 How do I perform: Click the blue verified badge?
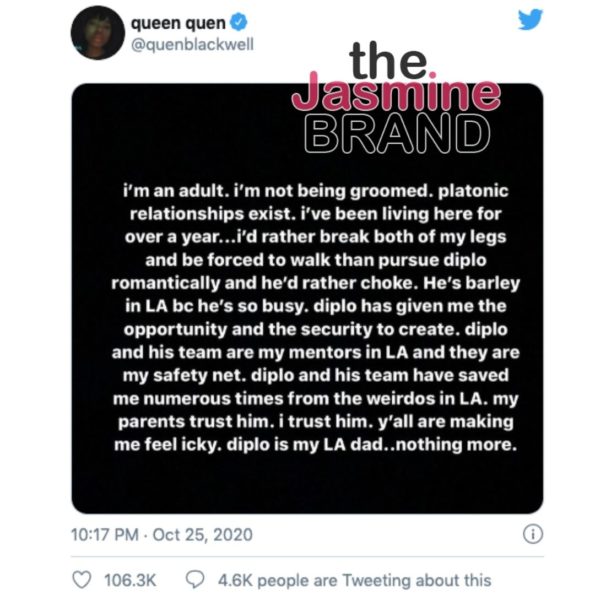[239, 23]
